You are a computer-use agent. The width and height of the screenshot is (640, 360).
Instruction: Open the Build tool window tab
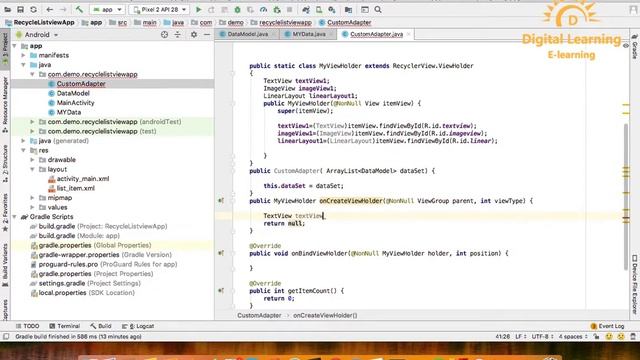click(x=101, y=326)
